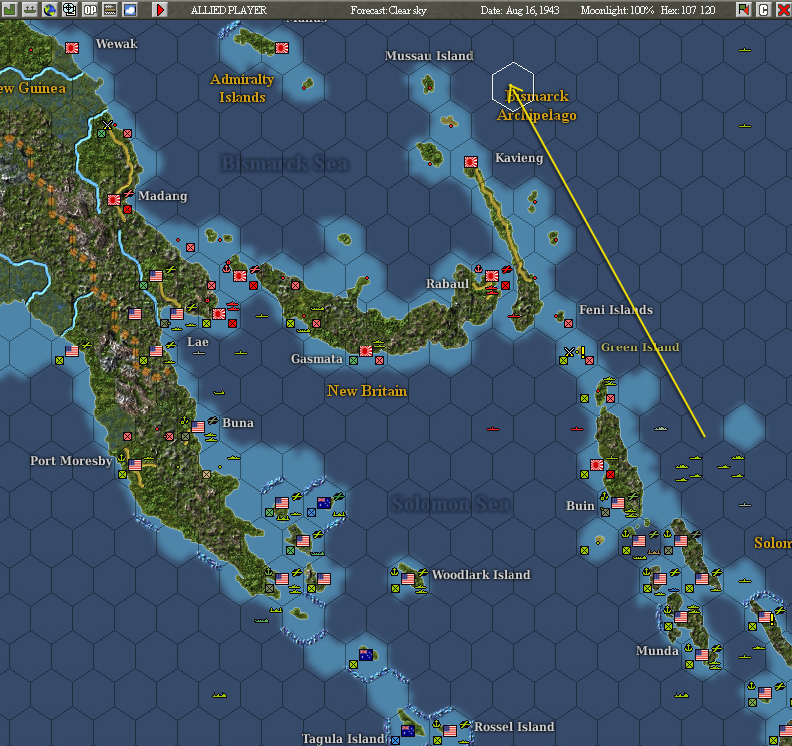
Task: Select the highlighted white hex outline
Action: (x=513, y=87)
